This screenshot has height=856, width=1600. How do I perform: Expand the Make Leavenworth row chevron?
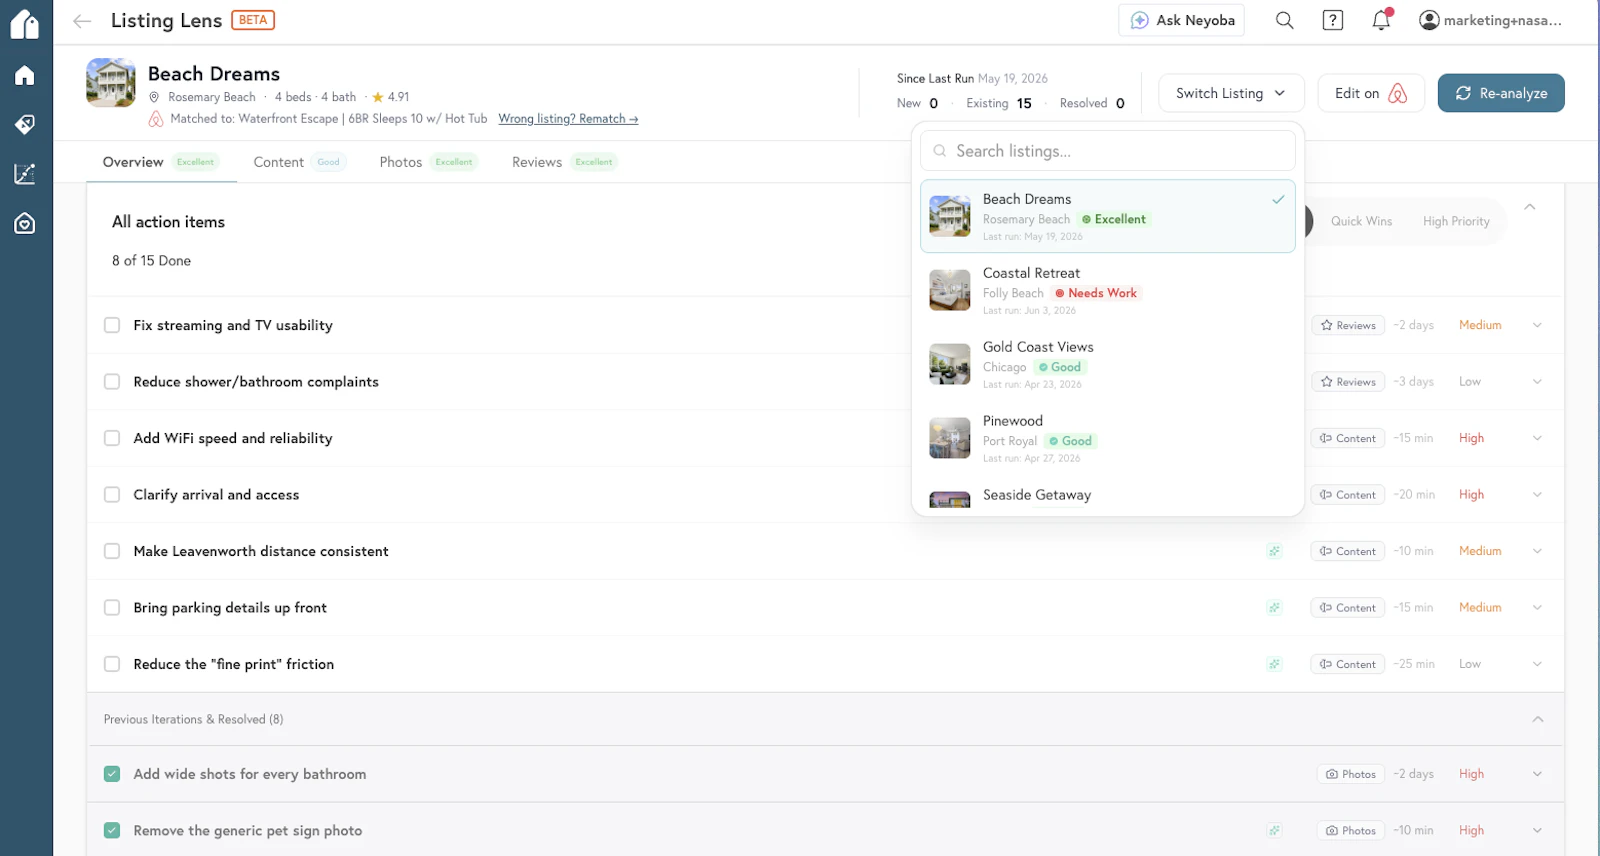(x=1537, y=551)
